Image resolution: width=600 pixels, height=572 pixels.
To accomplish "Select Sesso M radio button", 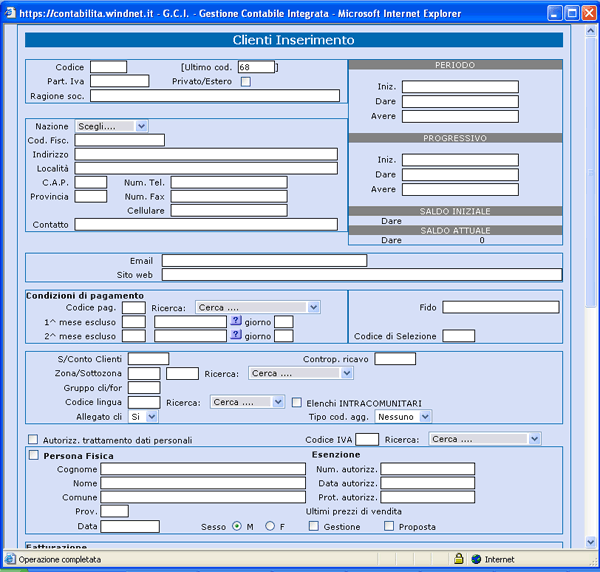I will pos(237,526).
